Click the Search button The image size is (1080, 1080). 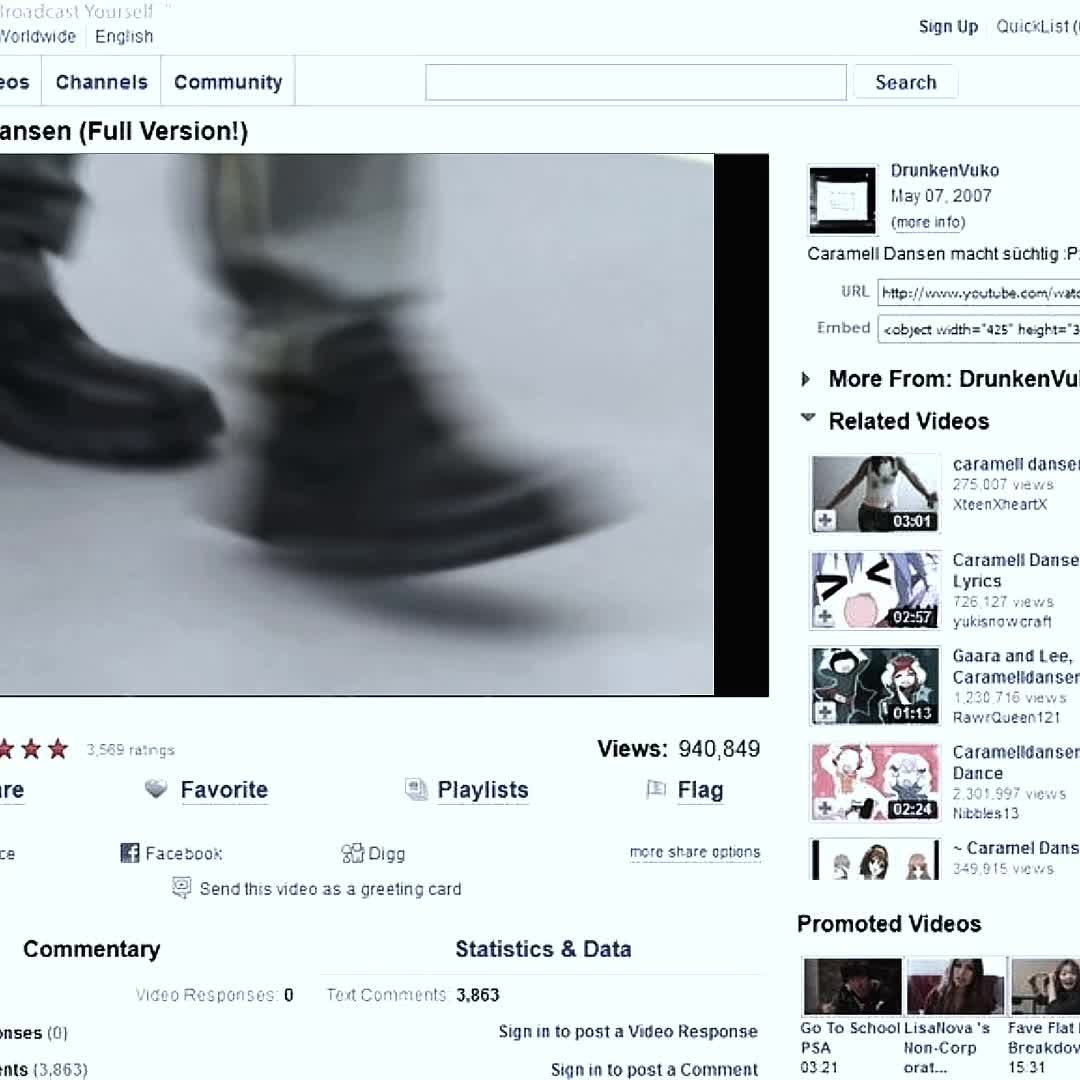pyautogui.click(x=906, y=83)
